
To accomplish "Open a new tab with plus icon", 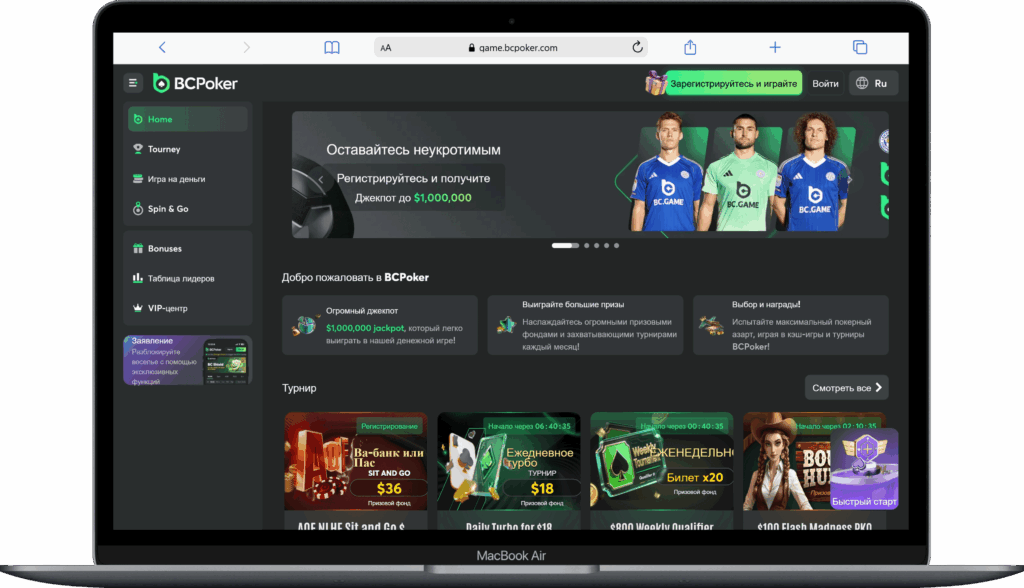I will 774,47.
